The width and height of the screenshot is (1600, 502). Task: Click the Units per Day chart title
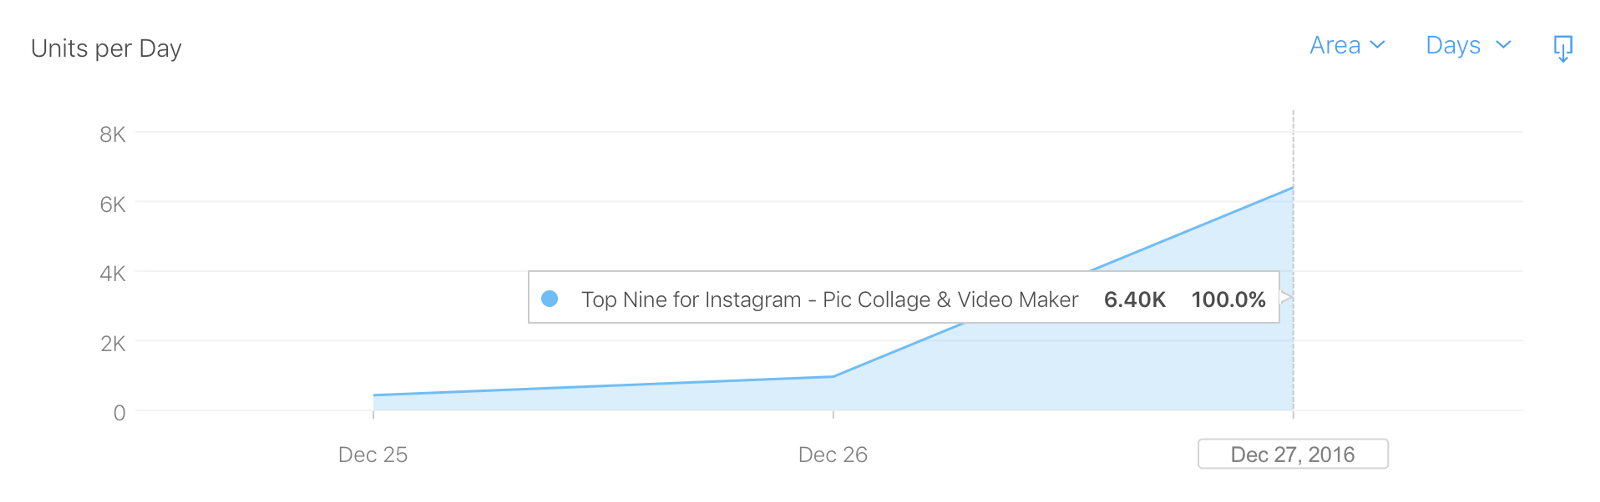(106, 49)
